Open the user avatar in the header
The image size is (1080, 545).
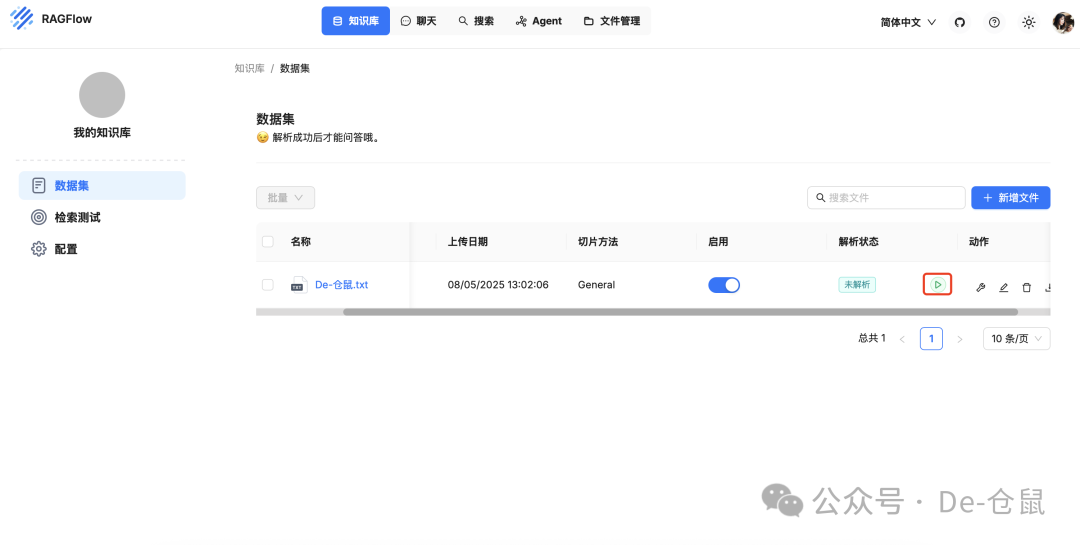(x=1063, y=22)
